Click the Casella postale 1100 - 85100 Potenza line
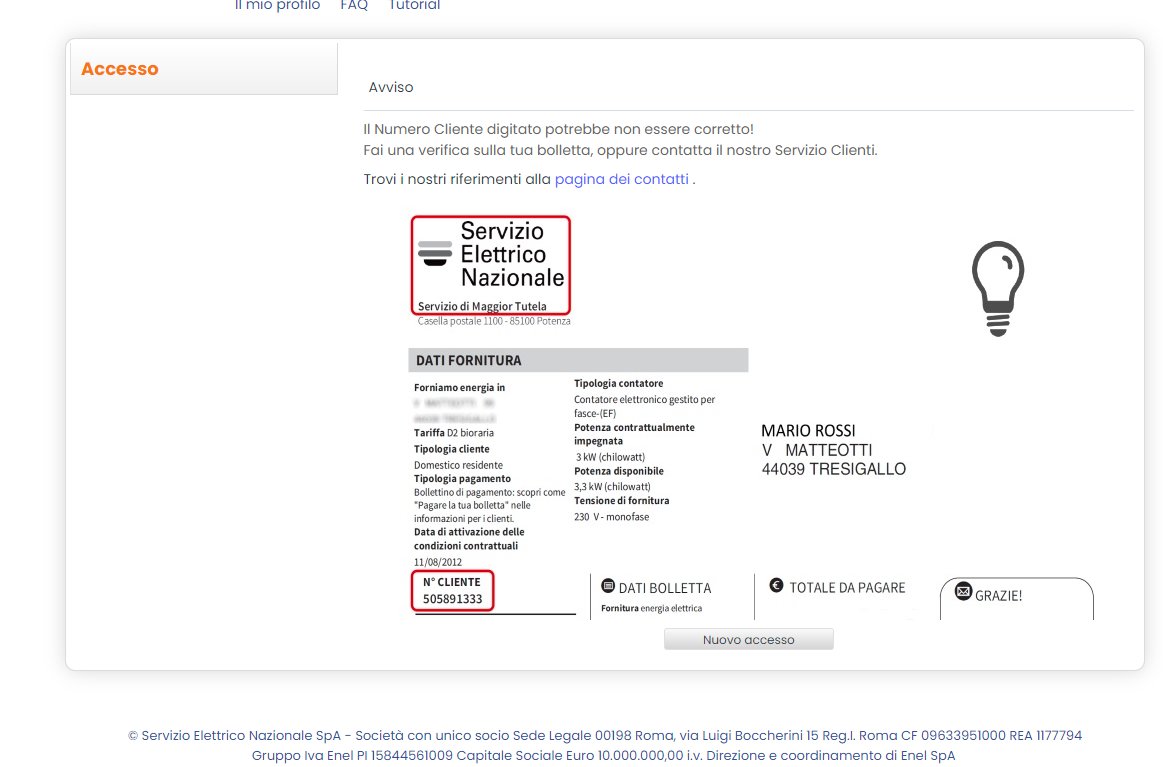This screenshot has width=1163, height=767. 494,321
